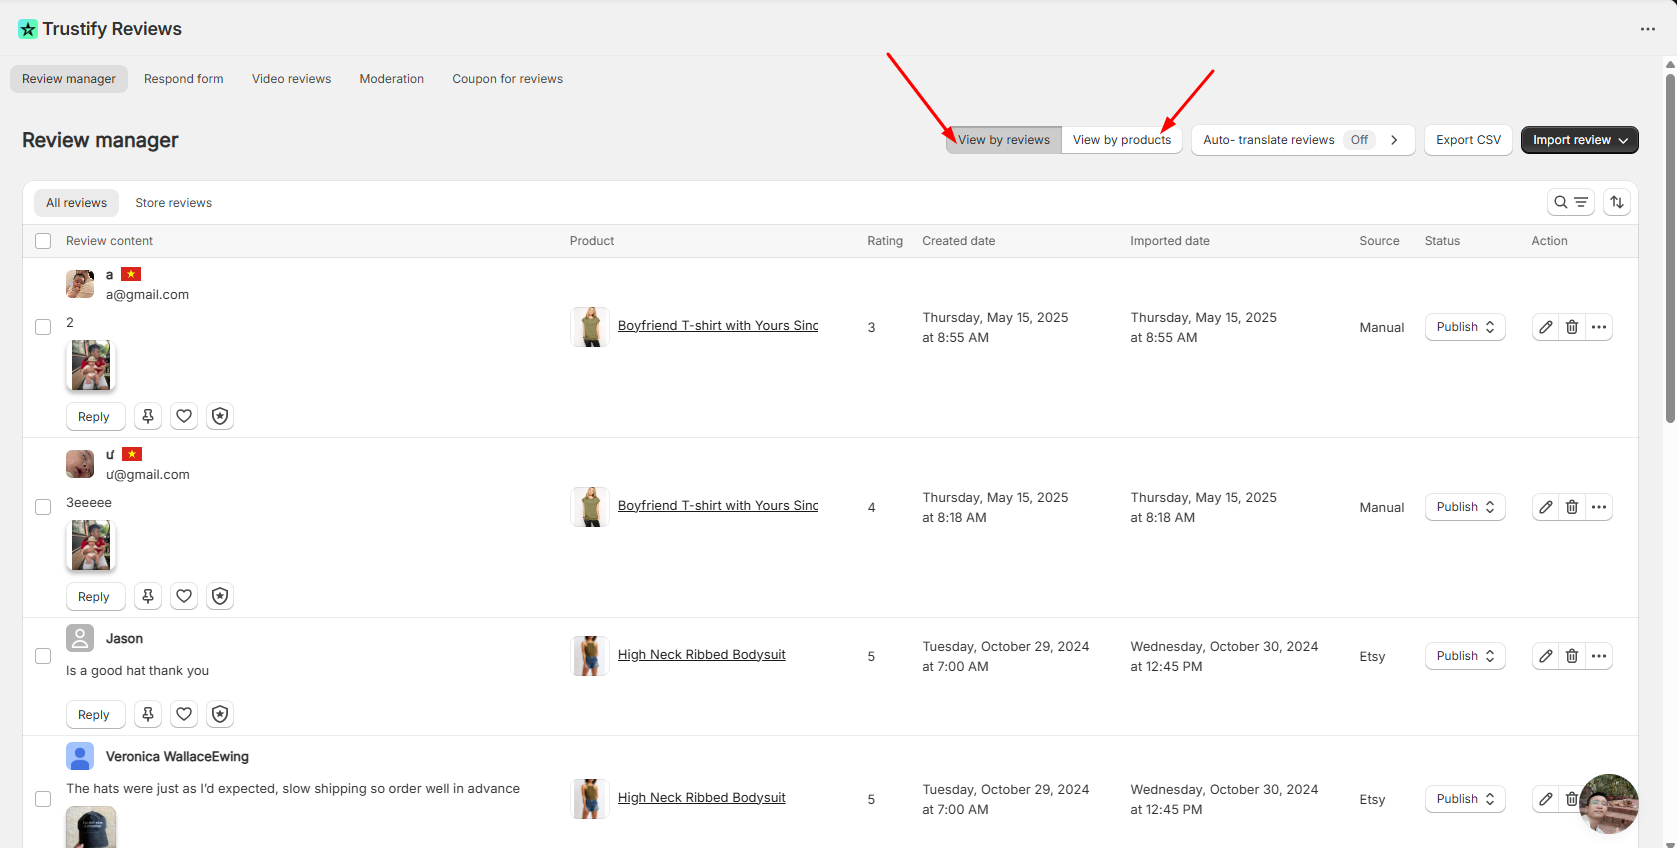Select Veronica WallaceEwing's review checkbox
Screen dimensions: 1677x848
pos(43,799)
